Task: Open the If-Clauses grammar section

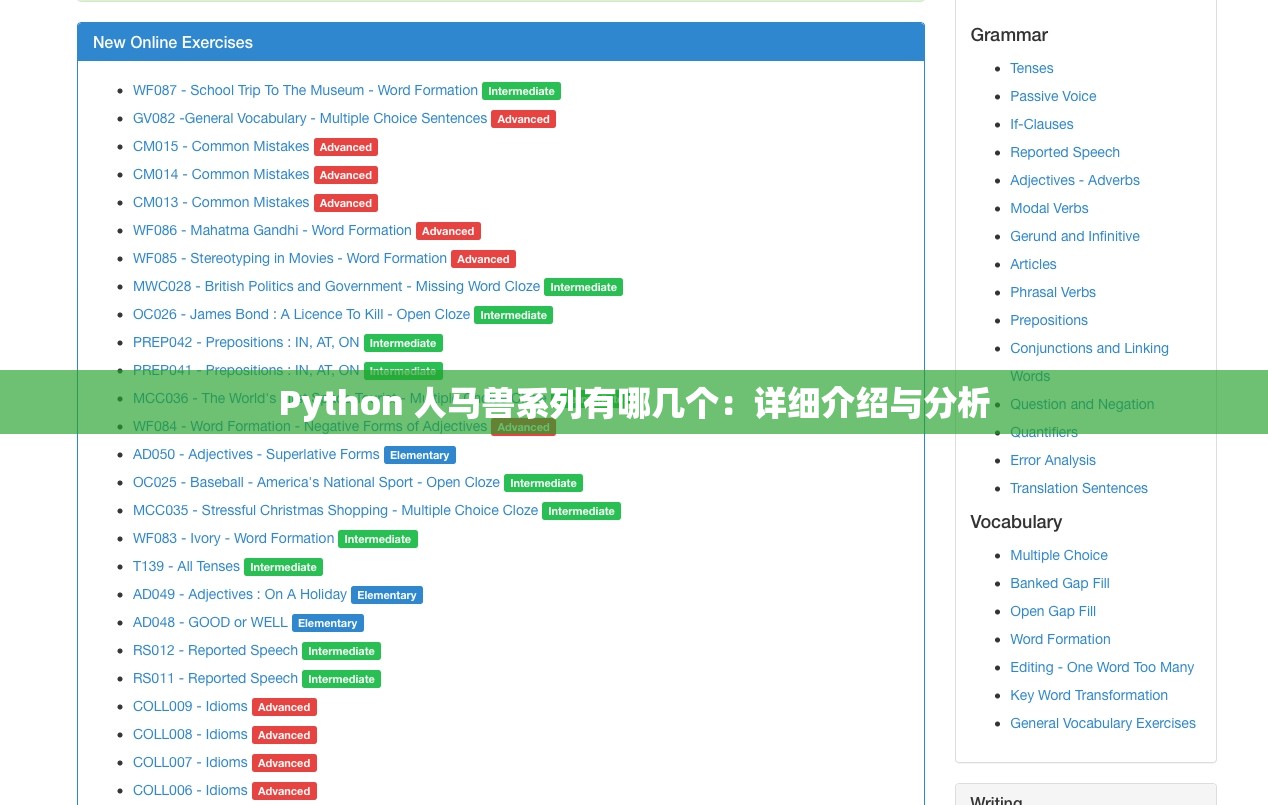Action: tap(1041, 124)
